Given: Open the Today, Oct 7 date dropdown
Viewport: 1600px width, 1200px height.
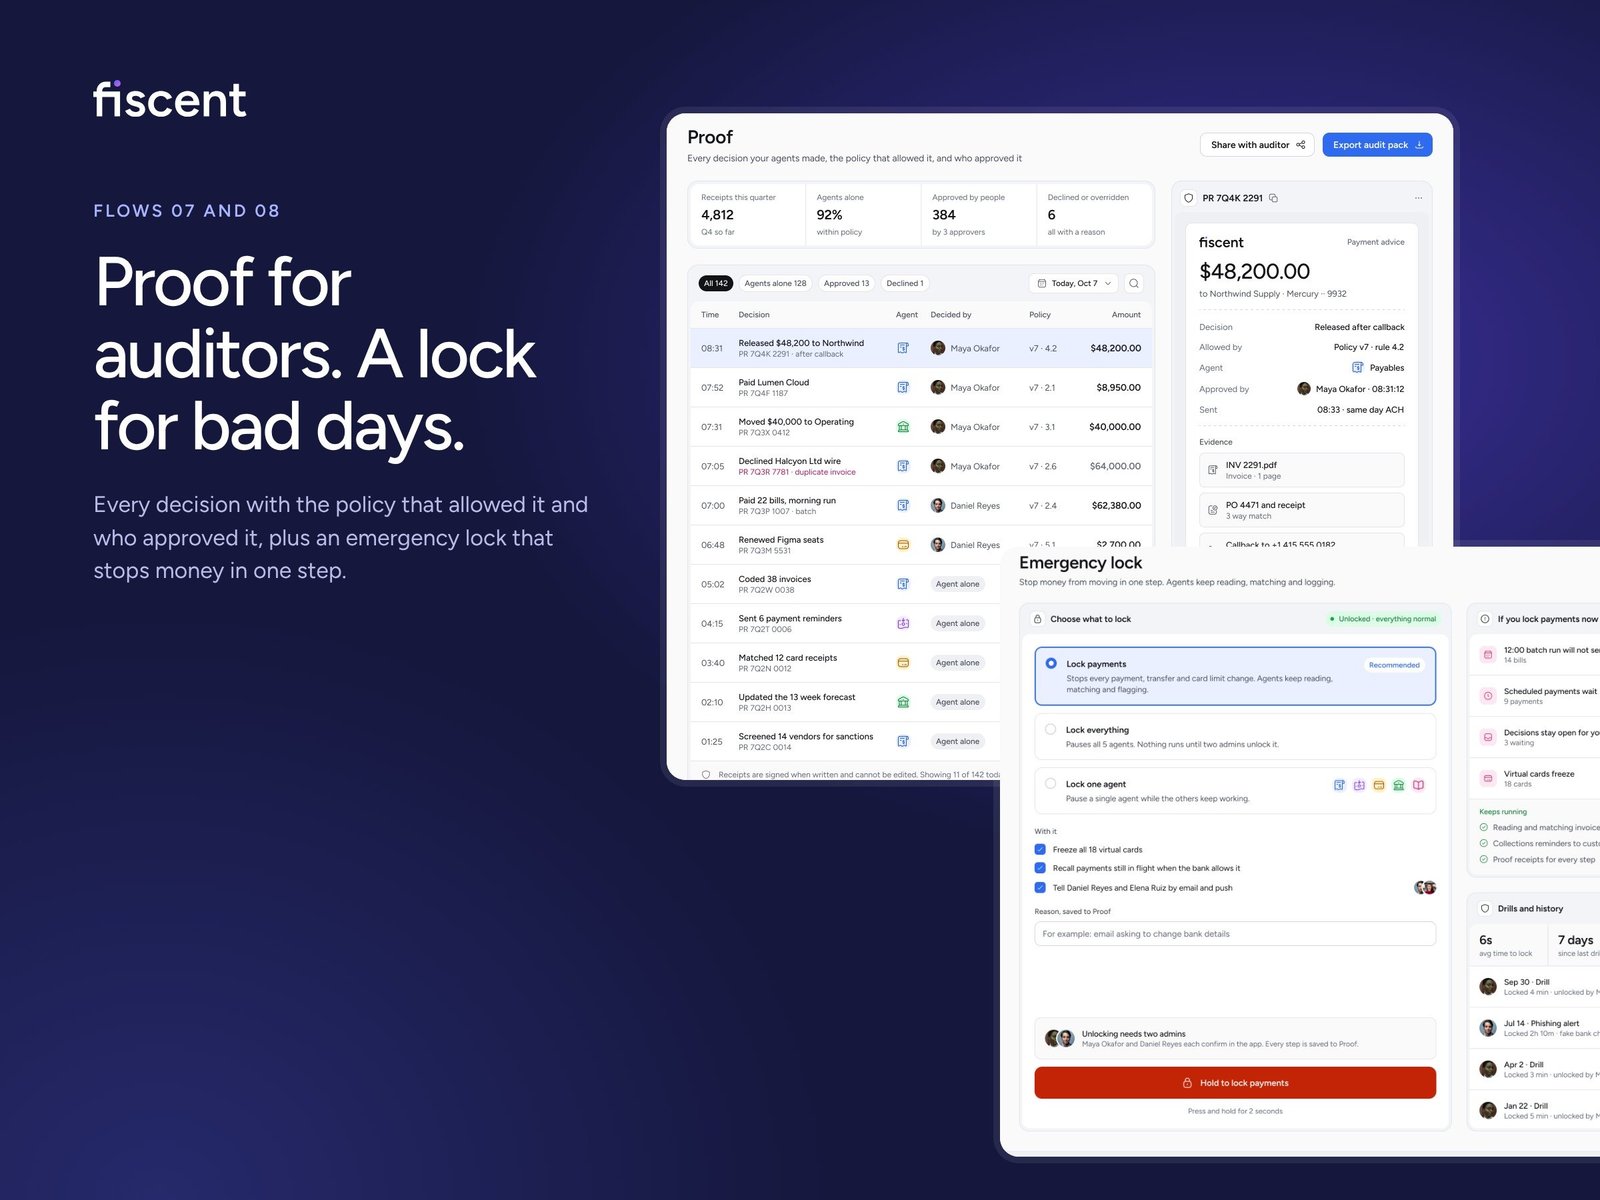Looking at the screenshot, I should click(1074, 283).
